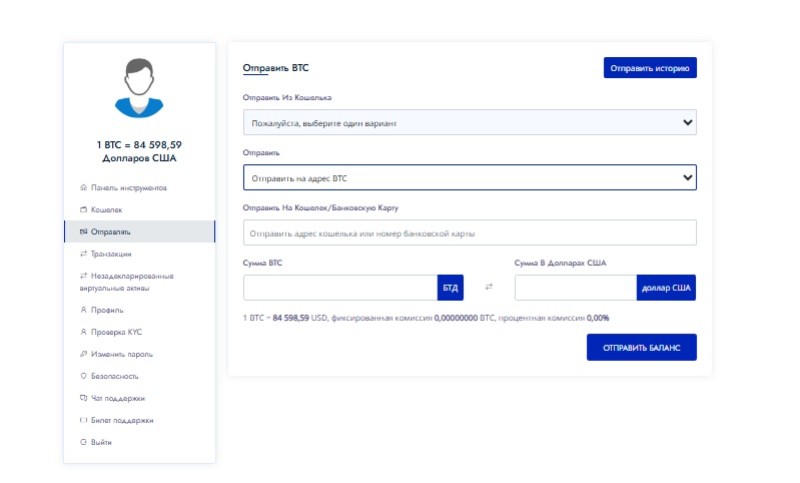Select Незадекларированные виртуальные активы menu item

coord(132,282)
